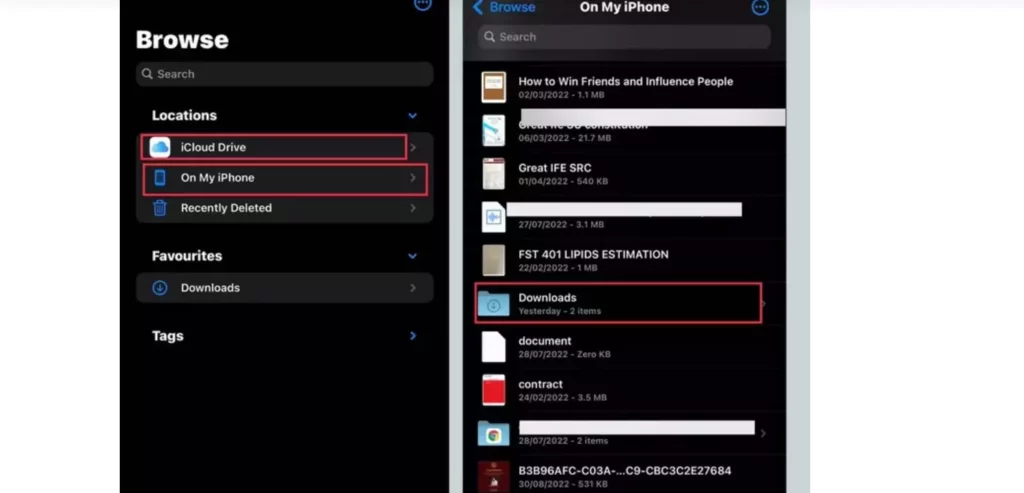Screen dimensions: 1024x493
Task: Tap the chevron beside On My iPhone row
Action: click(x=413, y=178)
